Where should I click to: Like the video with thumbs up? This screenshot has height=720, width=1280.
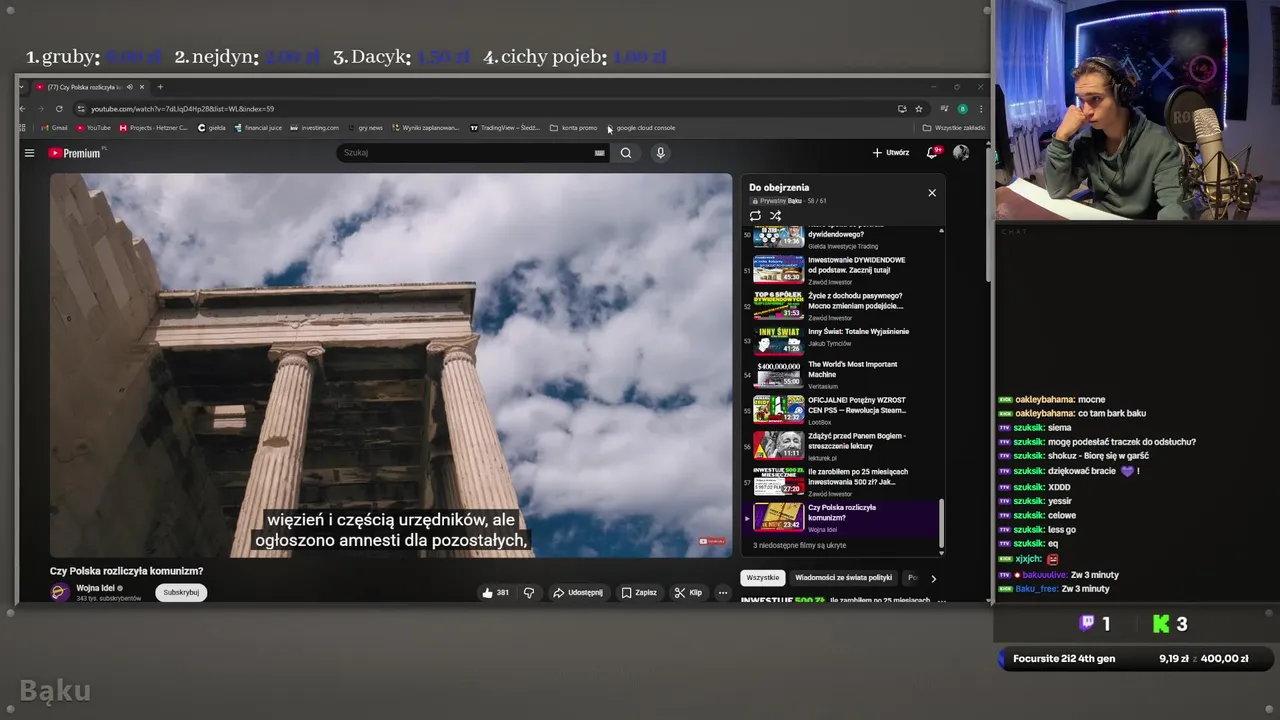[496, 593]
